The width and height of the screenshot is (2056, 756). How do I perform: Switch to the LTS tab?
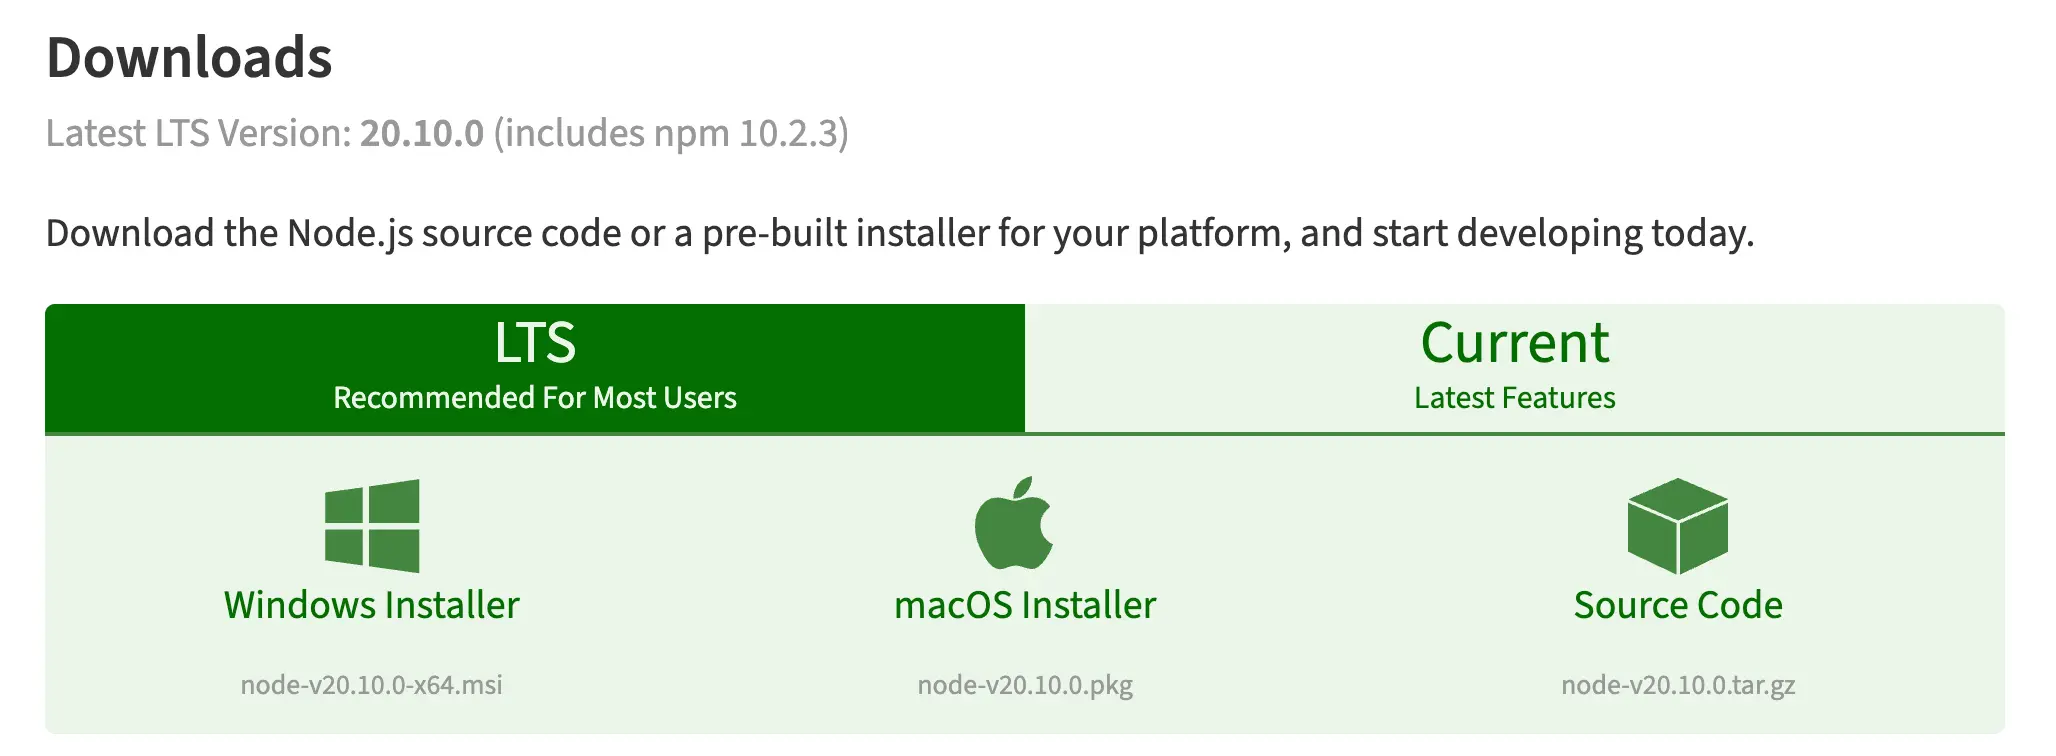tap(535, 368)
